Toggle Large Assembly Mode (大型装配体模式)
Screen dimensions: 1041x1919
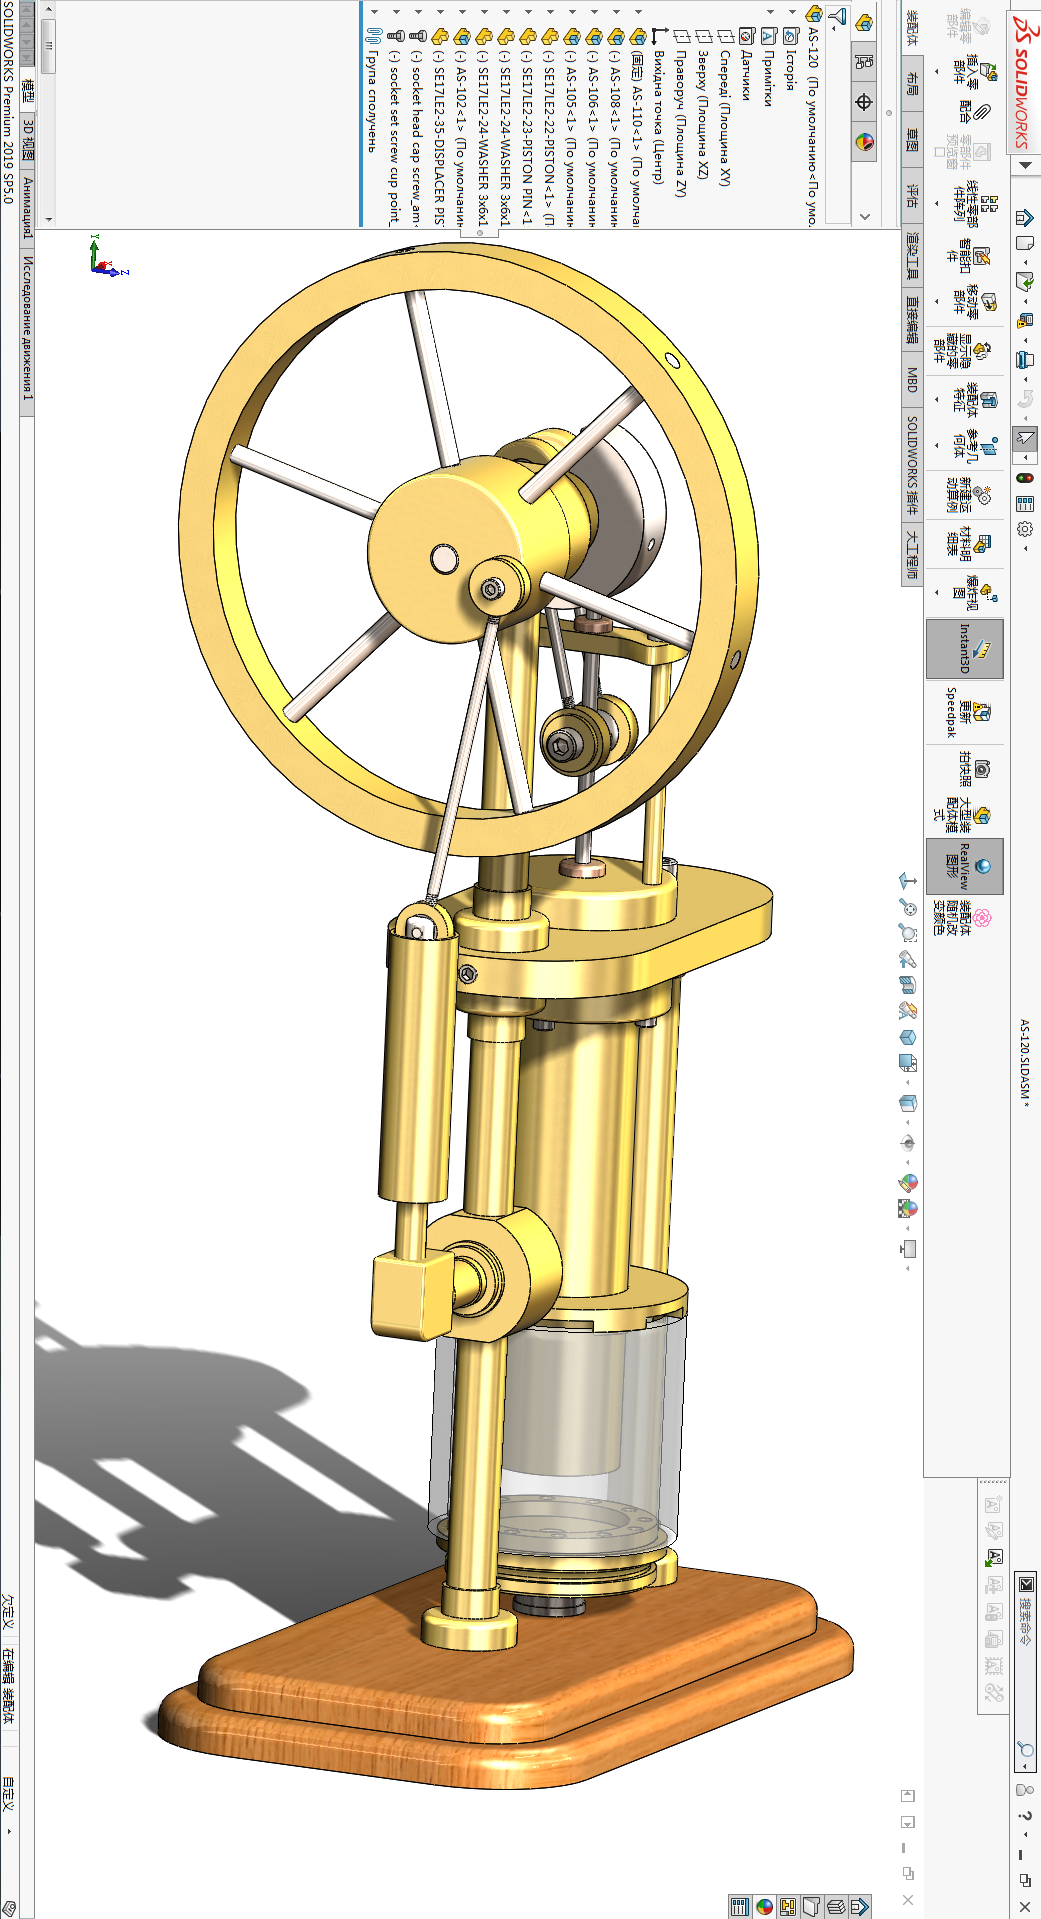pos(981,815)
